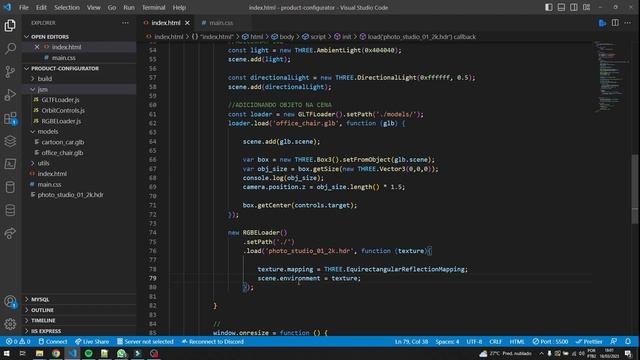Select office_chair.glb in models folder
This screenshot has height=360, width=640.
(62, 153)
